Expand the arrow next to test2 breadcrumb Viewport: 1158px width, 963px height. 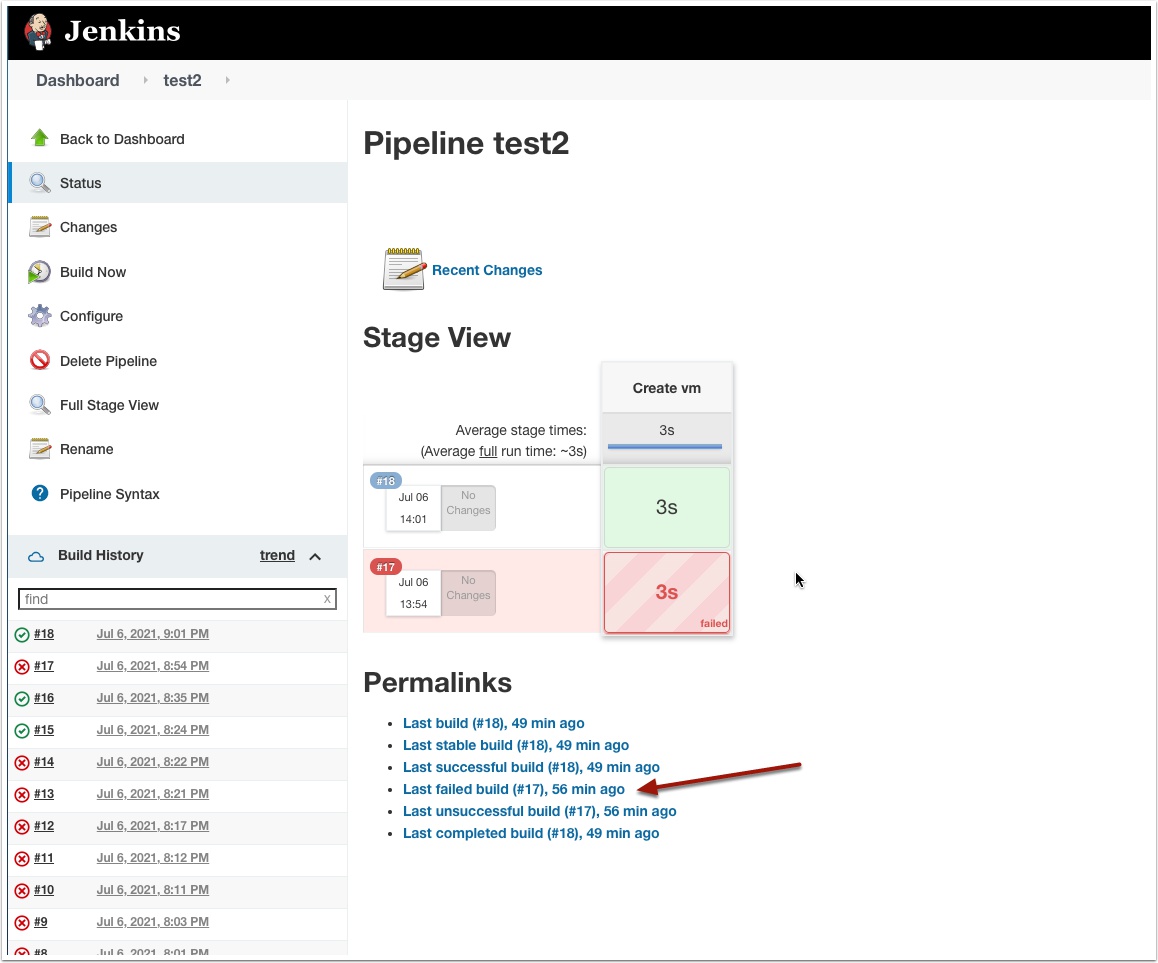(227, 80)
